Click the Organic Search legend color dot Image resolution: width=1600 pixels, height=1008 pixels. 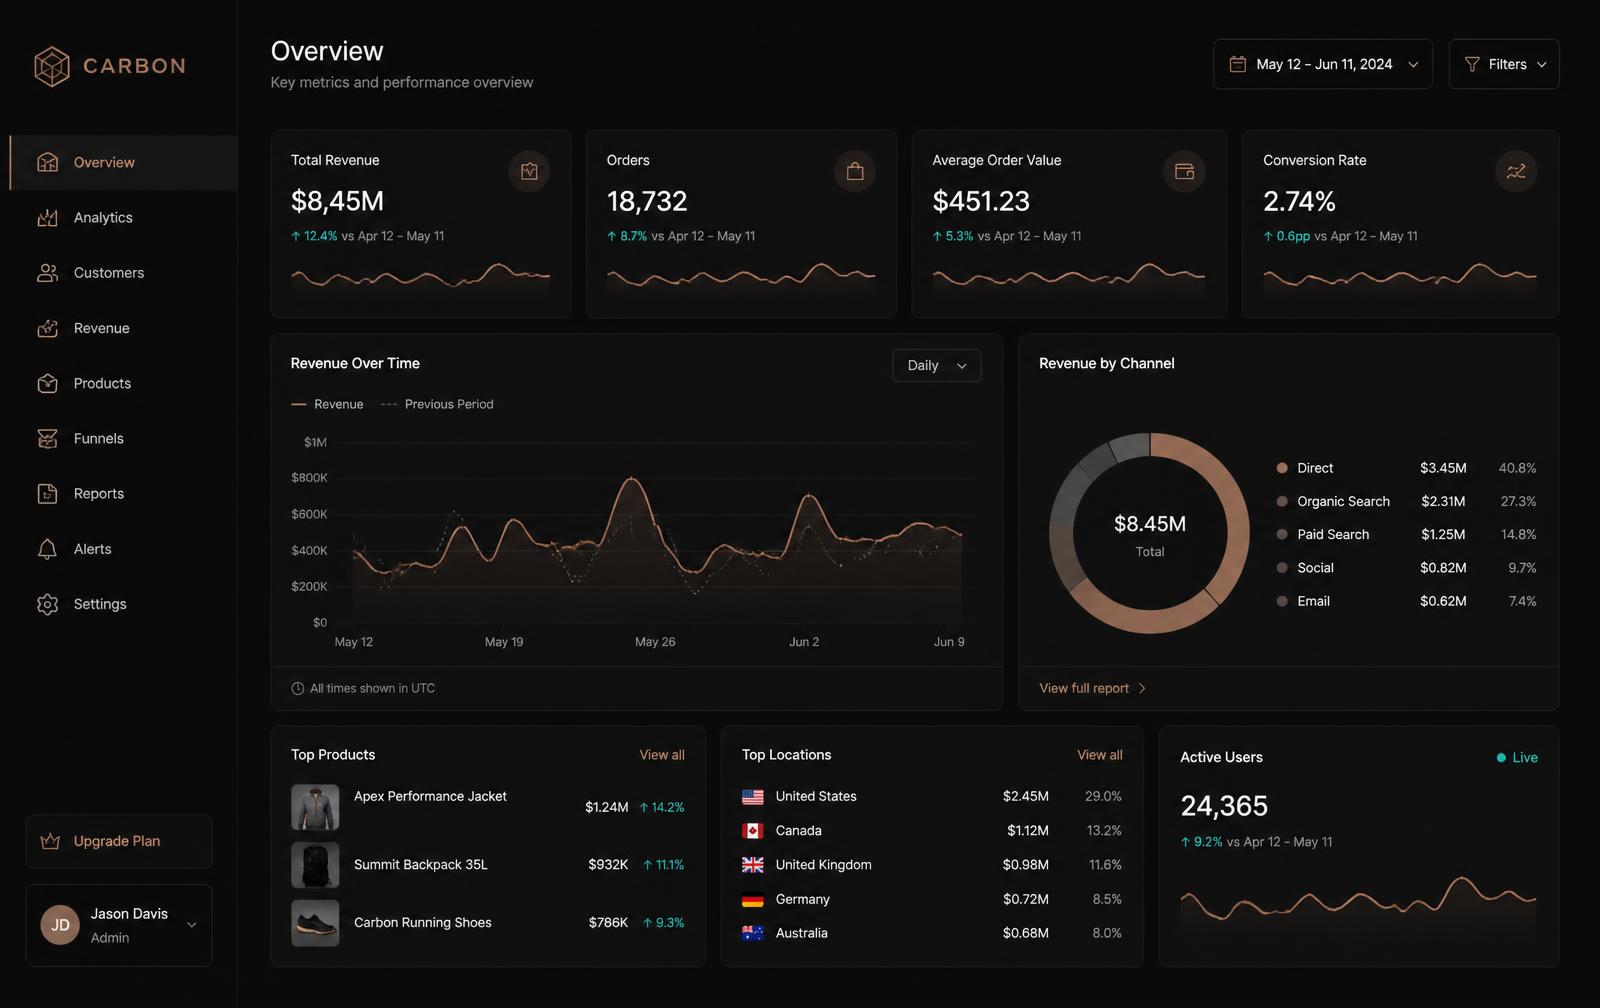click(1282, 501)
